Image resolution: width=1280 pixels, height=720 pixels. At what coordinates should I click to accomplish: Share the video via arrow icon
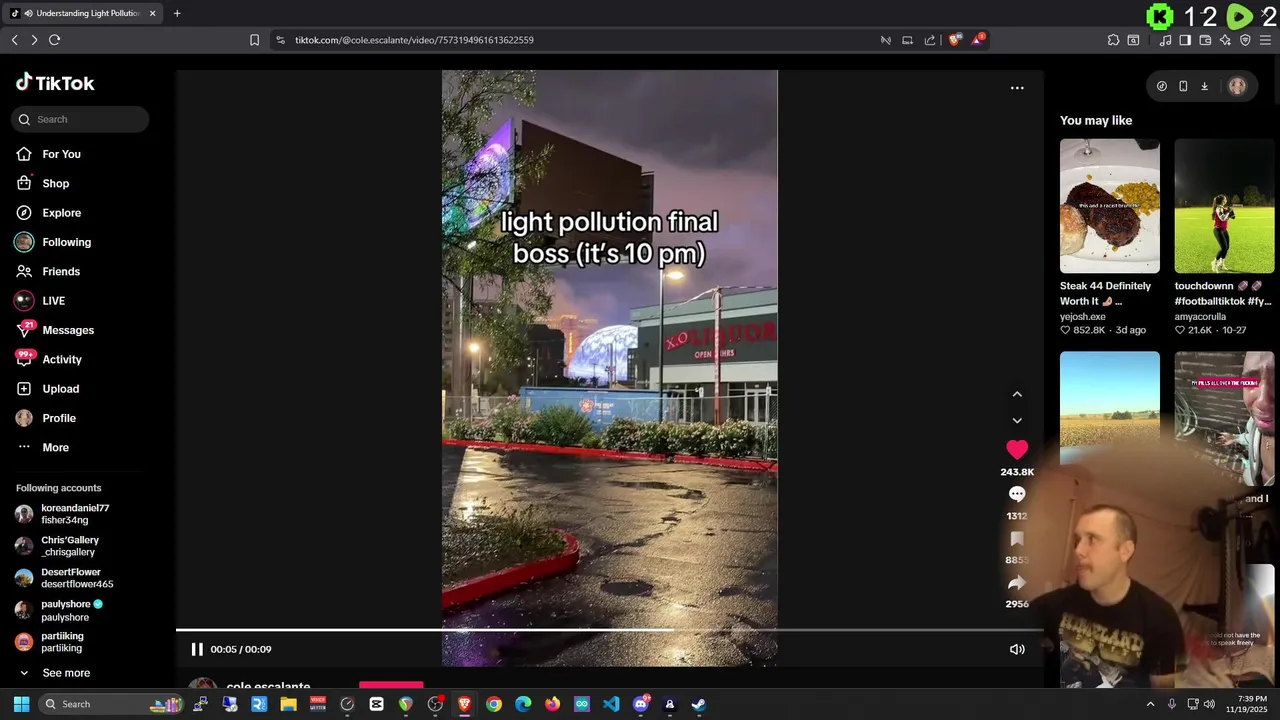pos(1017,582)
